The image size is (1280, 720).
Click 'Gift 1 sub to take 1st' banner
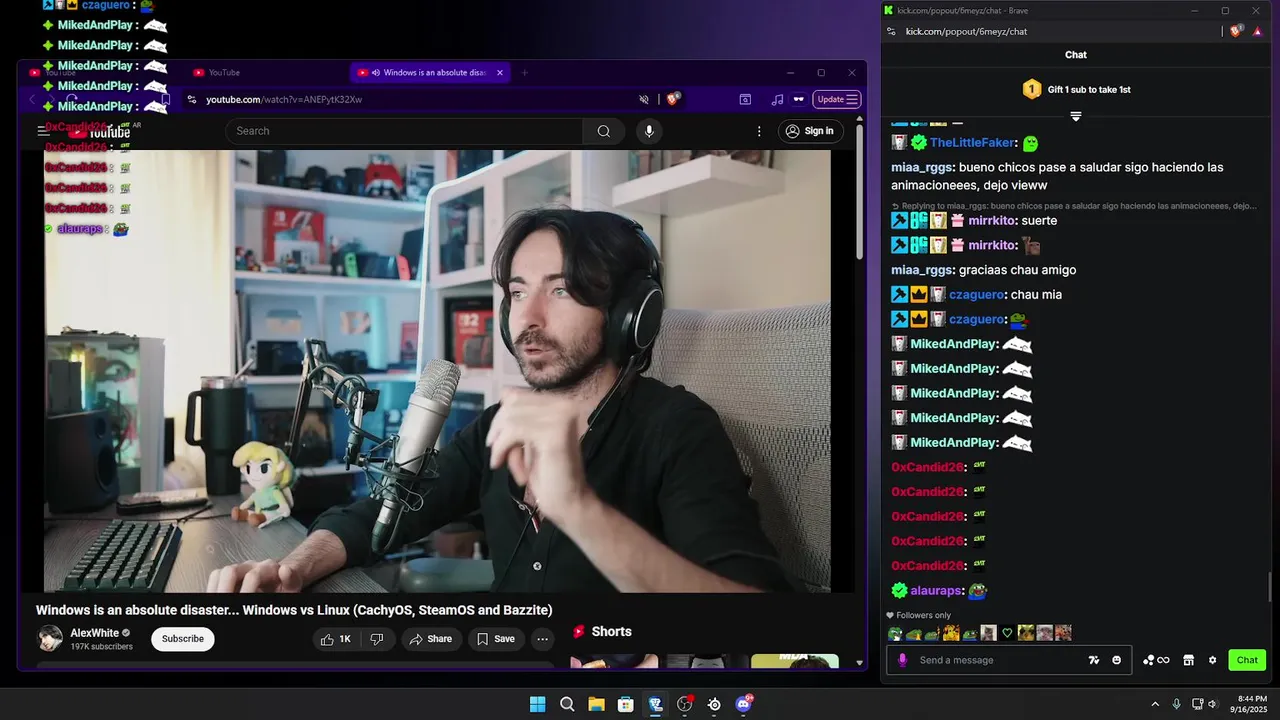(1076, 90)
